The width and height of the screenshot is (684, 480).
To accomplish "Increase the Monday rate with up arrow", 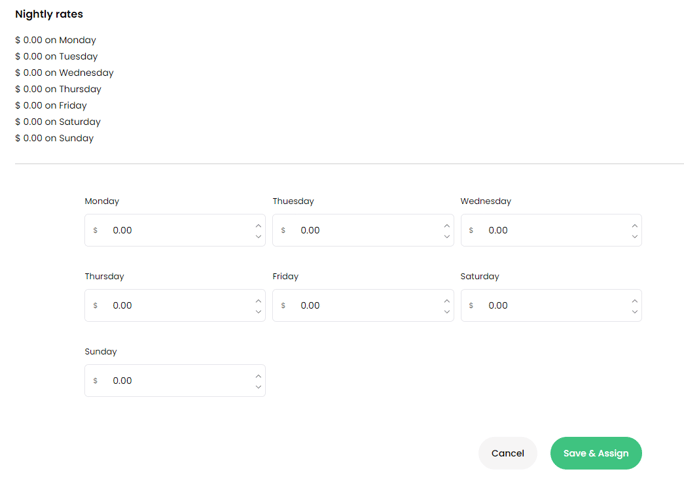I will point(258,226).
